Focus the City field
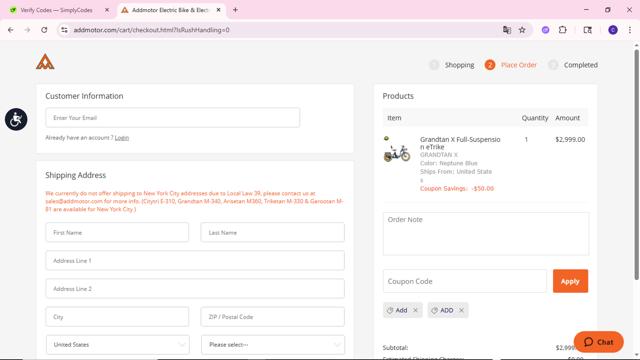This screenshot has width=640, height=360. (117, 317)
